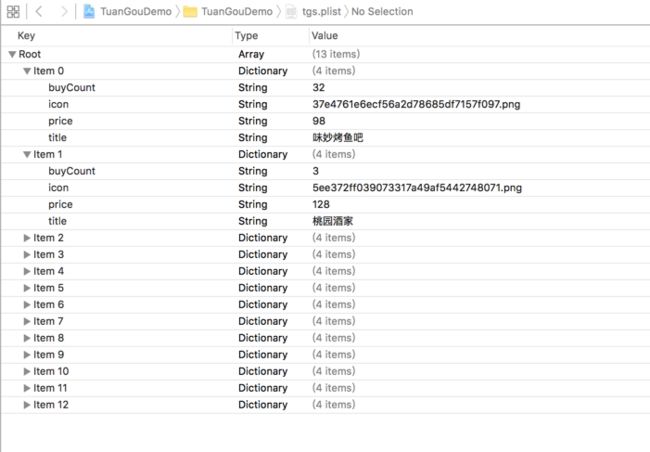Expand Item 7 dictionary

pyautogui.click(x=27, y=321)
